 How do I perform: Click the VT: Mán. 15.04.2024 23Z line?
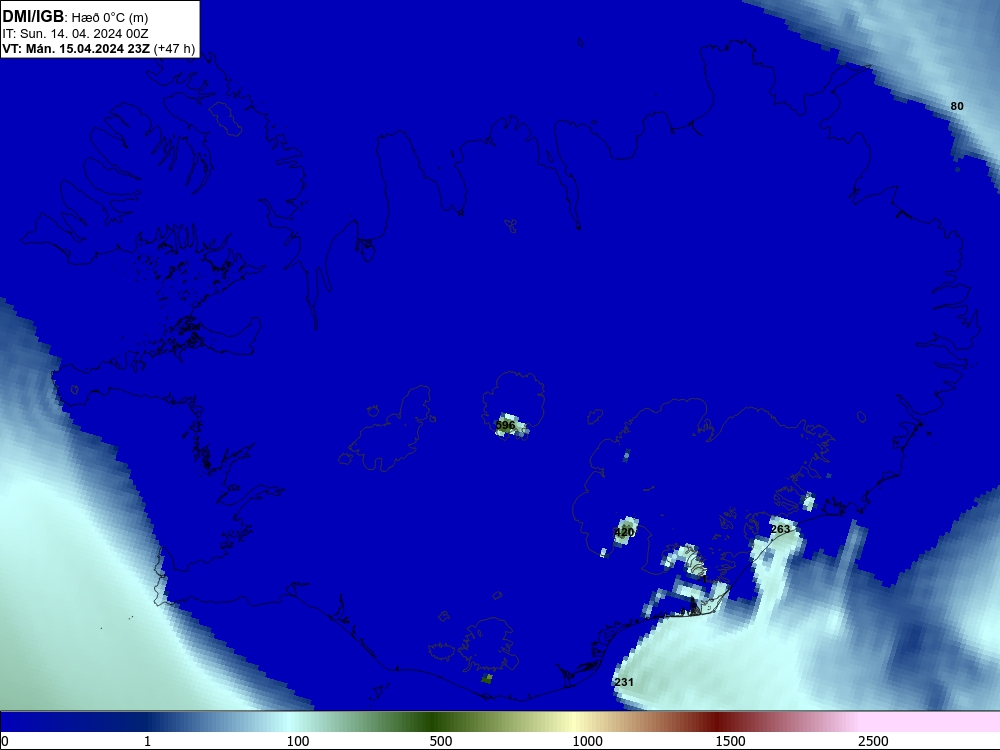pyautogui.click(x=76, y=48)
